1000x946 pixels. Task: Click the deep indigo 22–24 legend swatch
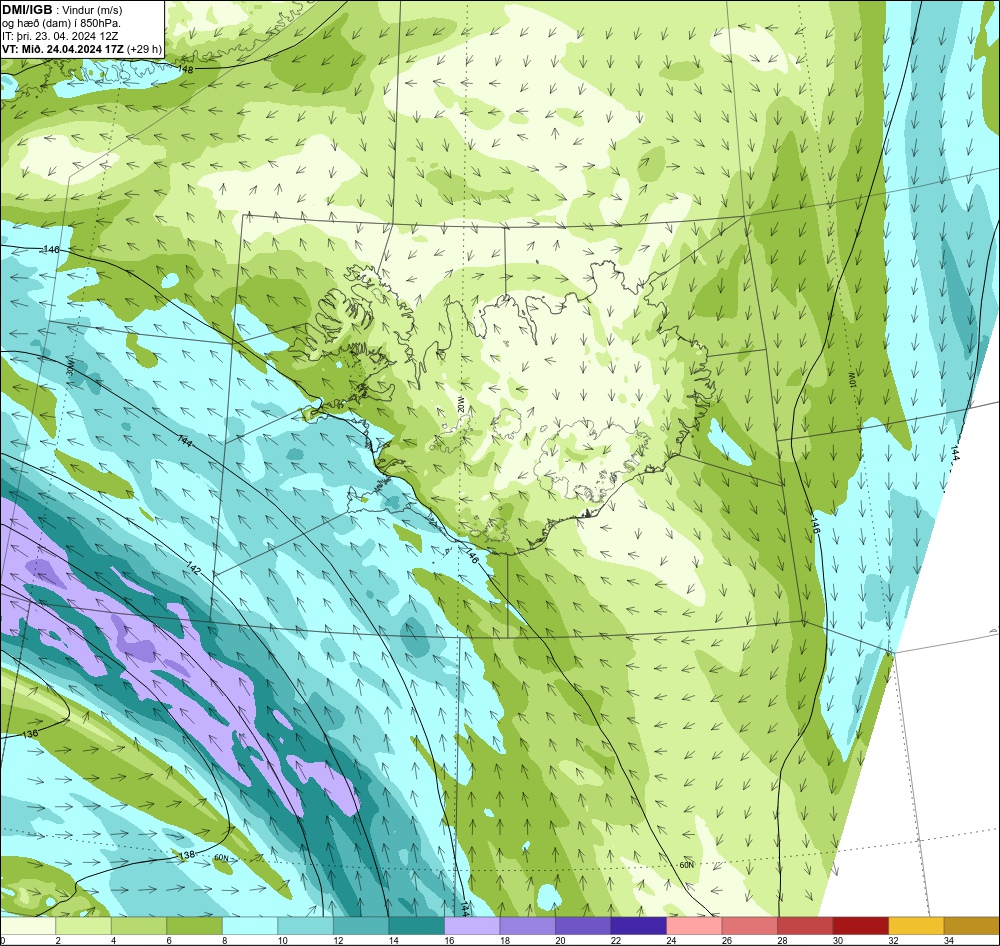[638, 926]
